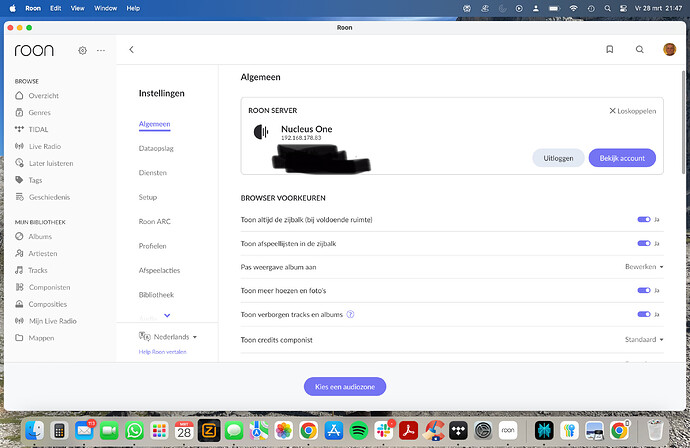Click Loskoppelen to disconnect server

633,111
